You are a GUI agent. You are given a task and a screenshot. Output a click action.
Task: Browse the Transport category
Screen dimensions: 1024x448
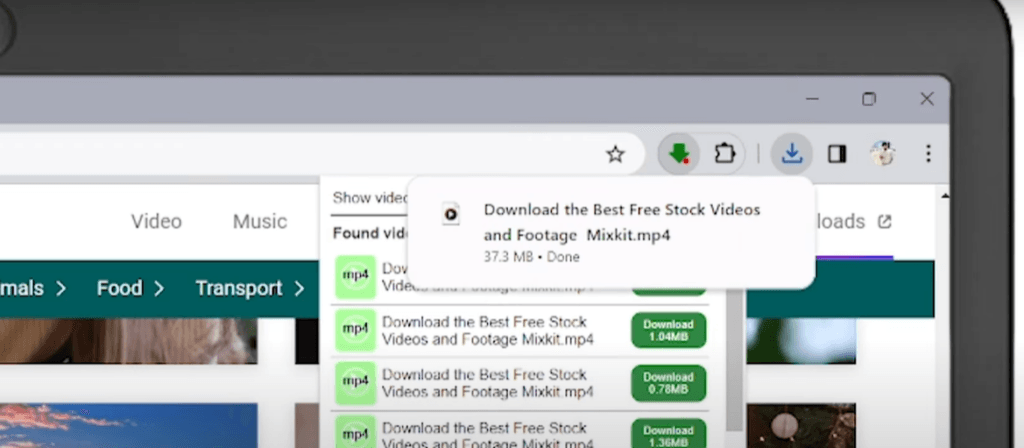pos(250,288)
